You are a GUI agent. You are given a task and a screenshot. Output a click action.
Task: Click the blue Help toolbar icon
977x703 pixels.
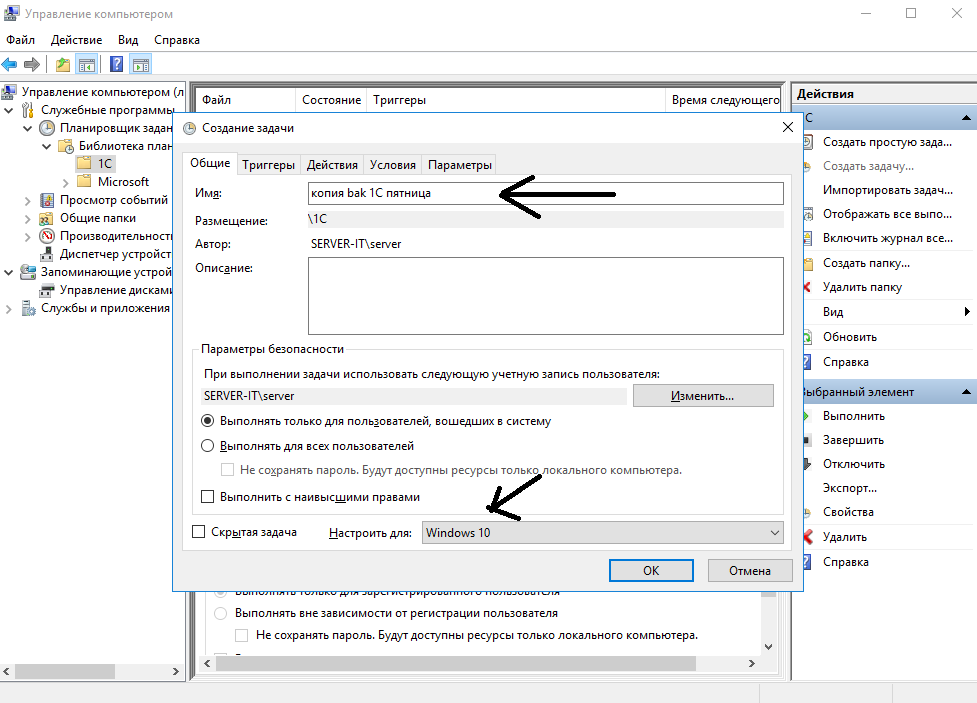tap(117, 64)
